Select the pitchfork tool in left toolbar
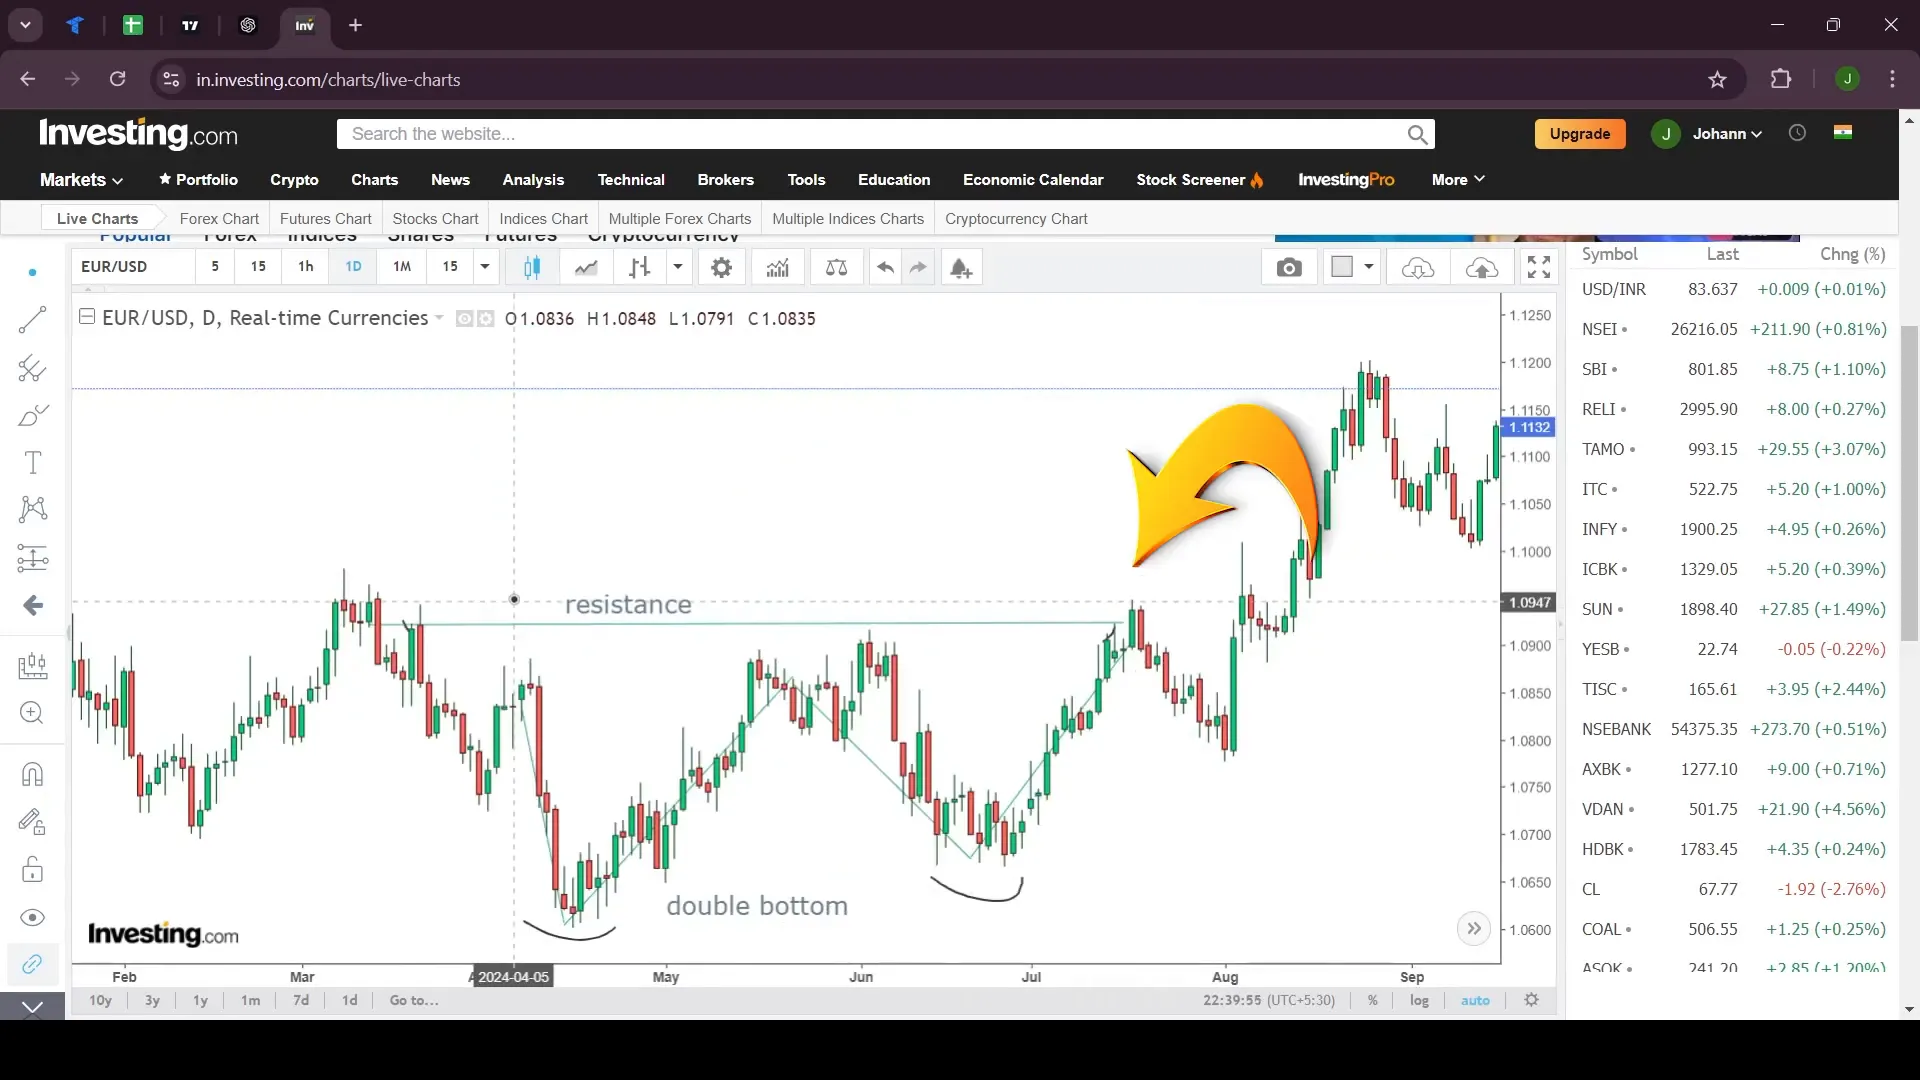 click(x=32, y=368)
